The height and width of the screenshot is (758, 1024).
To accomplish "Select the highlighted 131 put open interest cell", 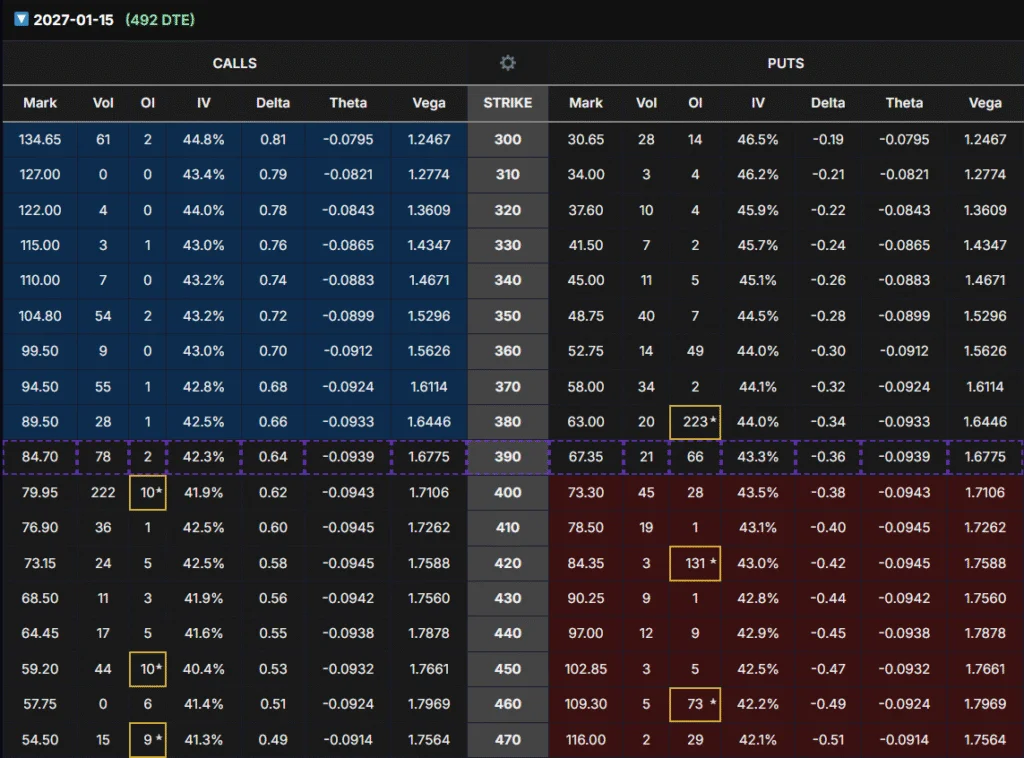I will point(694,563).
